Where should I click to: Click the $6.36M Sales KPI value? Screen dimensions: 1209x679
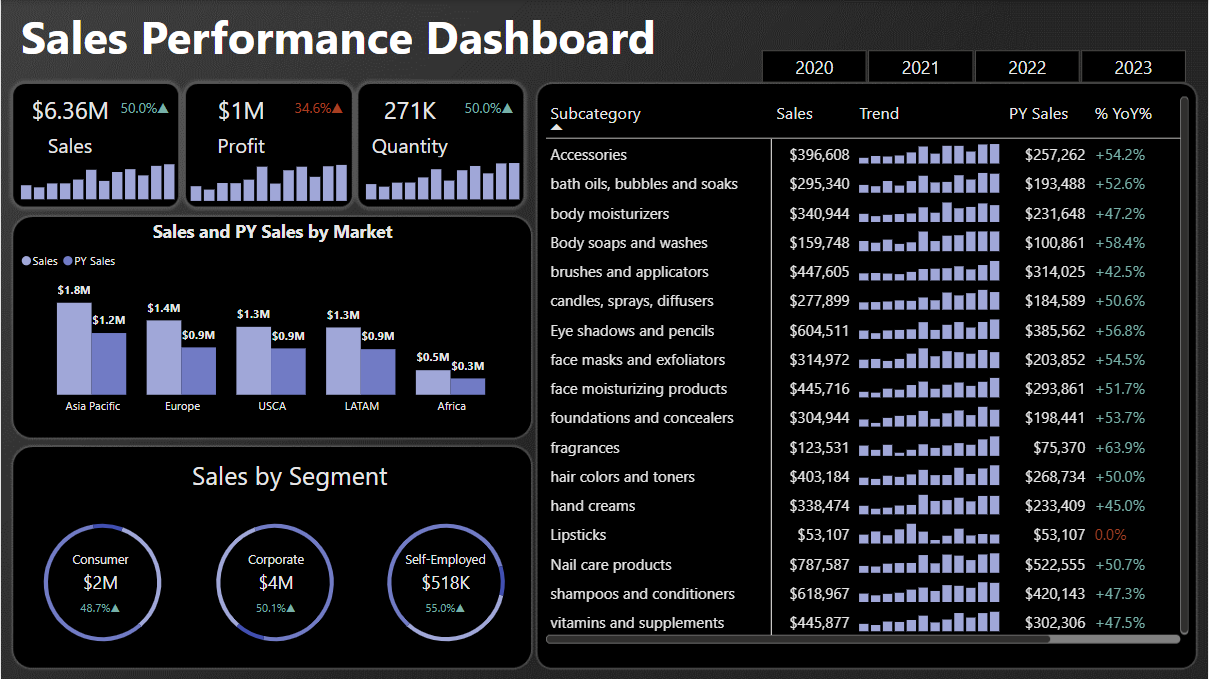[70, 111]
